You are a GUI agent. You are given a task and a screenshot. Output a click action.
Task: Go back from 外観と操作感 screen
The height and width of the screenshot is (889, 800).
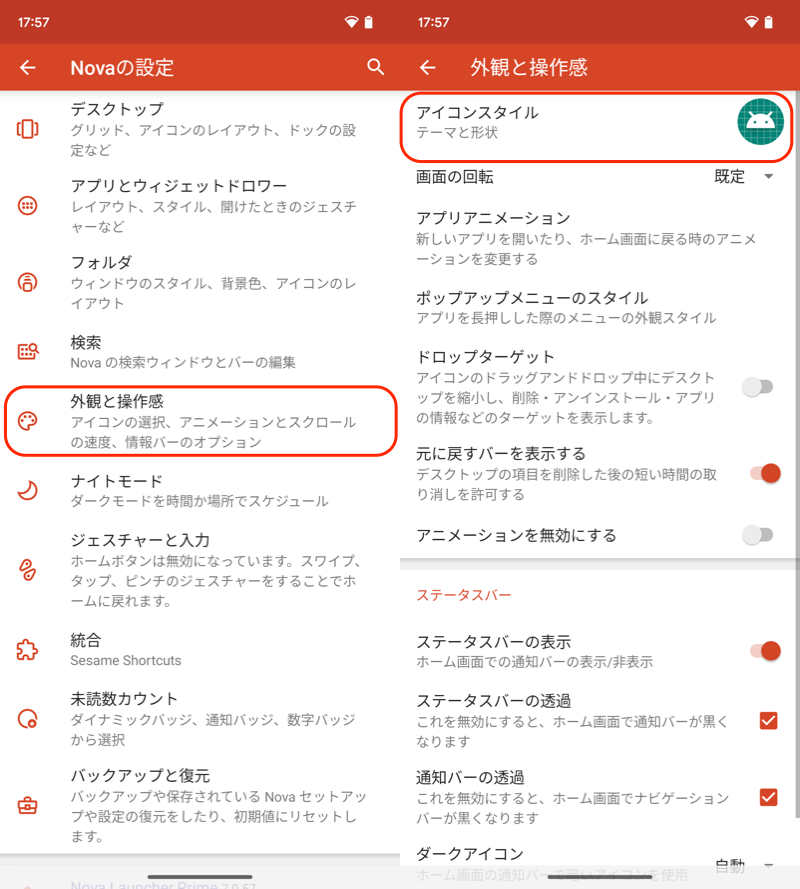(427, 67)
